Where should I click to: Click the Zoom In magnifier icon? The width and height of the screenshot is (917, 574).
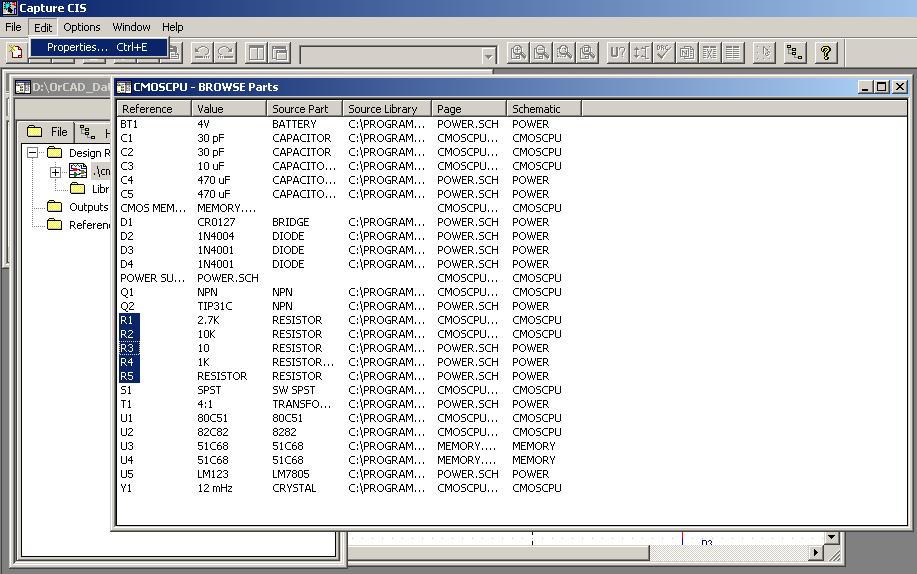point(518,53)
